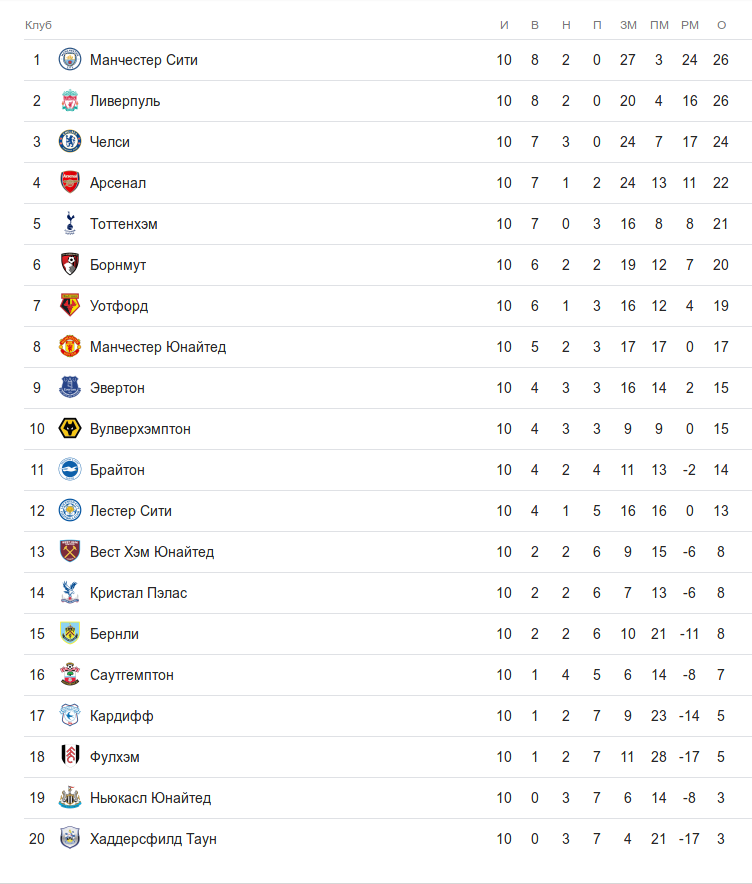Click the Клуб column header
This screenshot has height=884, width=752.
(x=38, y=24)
